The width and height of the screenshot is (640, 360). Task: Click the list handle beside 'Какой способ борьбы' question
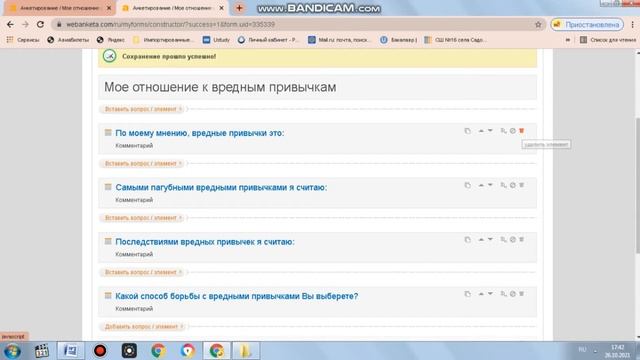(x=108, y=296)
